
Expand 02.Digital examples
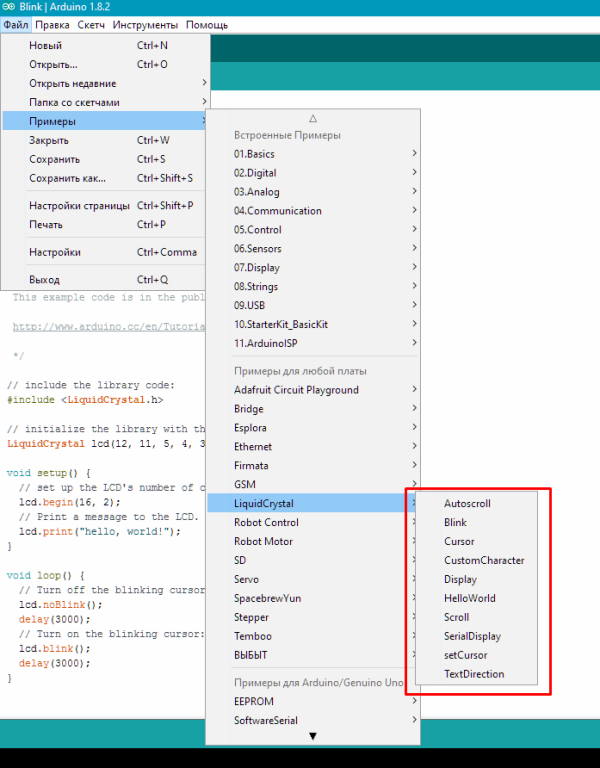[313, 173]
